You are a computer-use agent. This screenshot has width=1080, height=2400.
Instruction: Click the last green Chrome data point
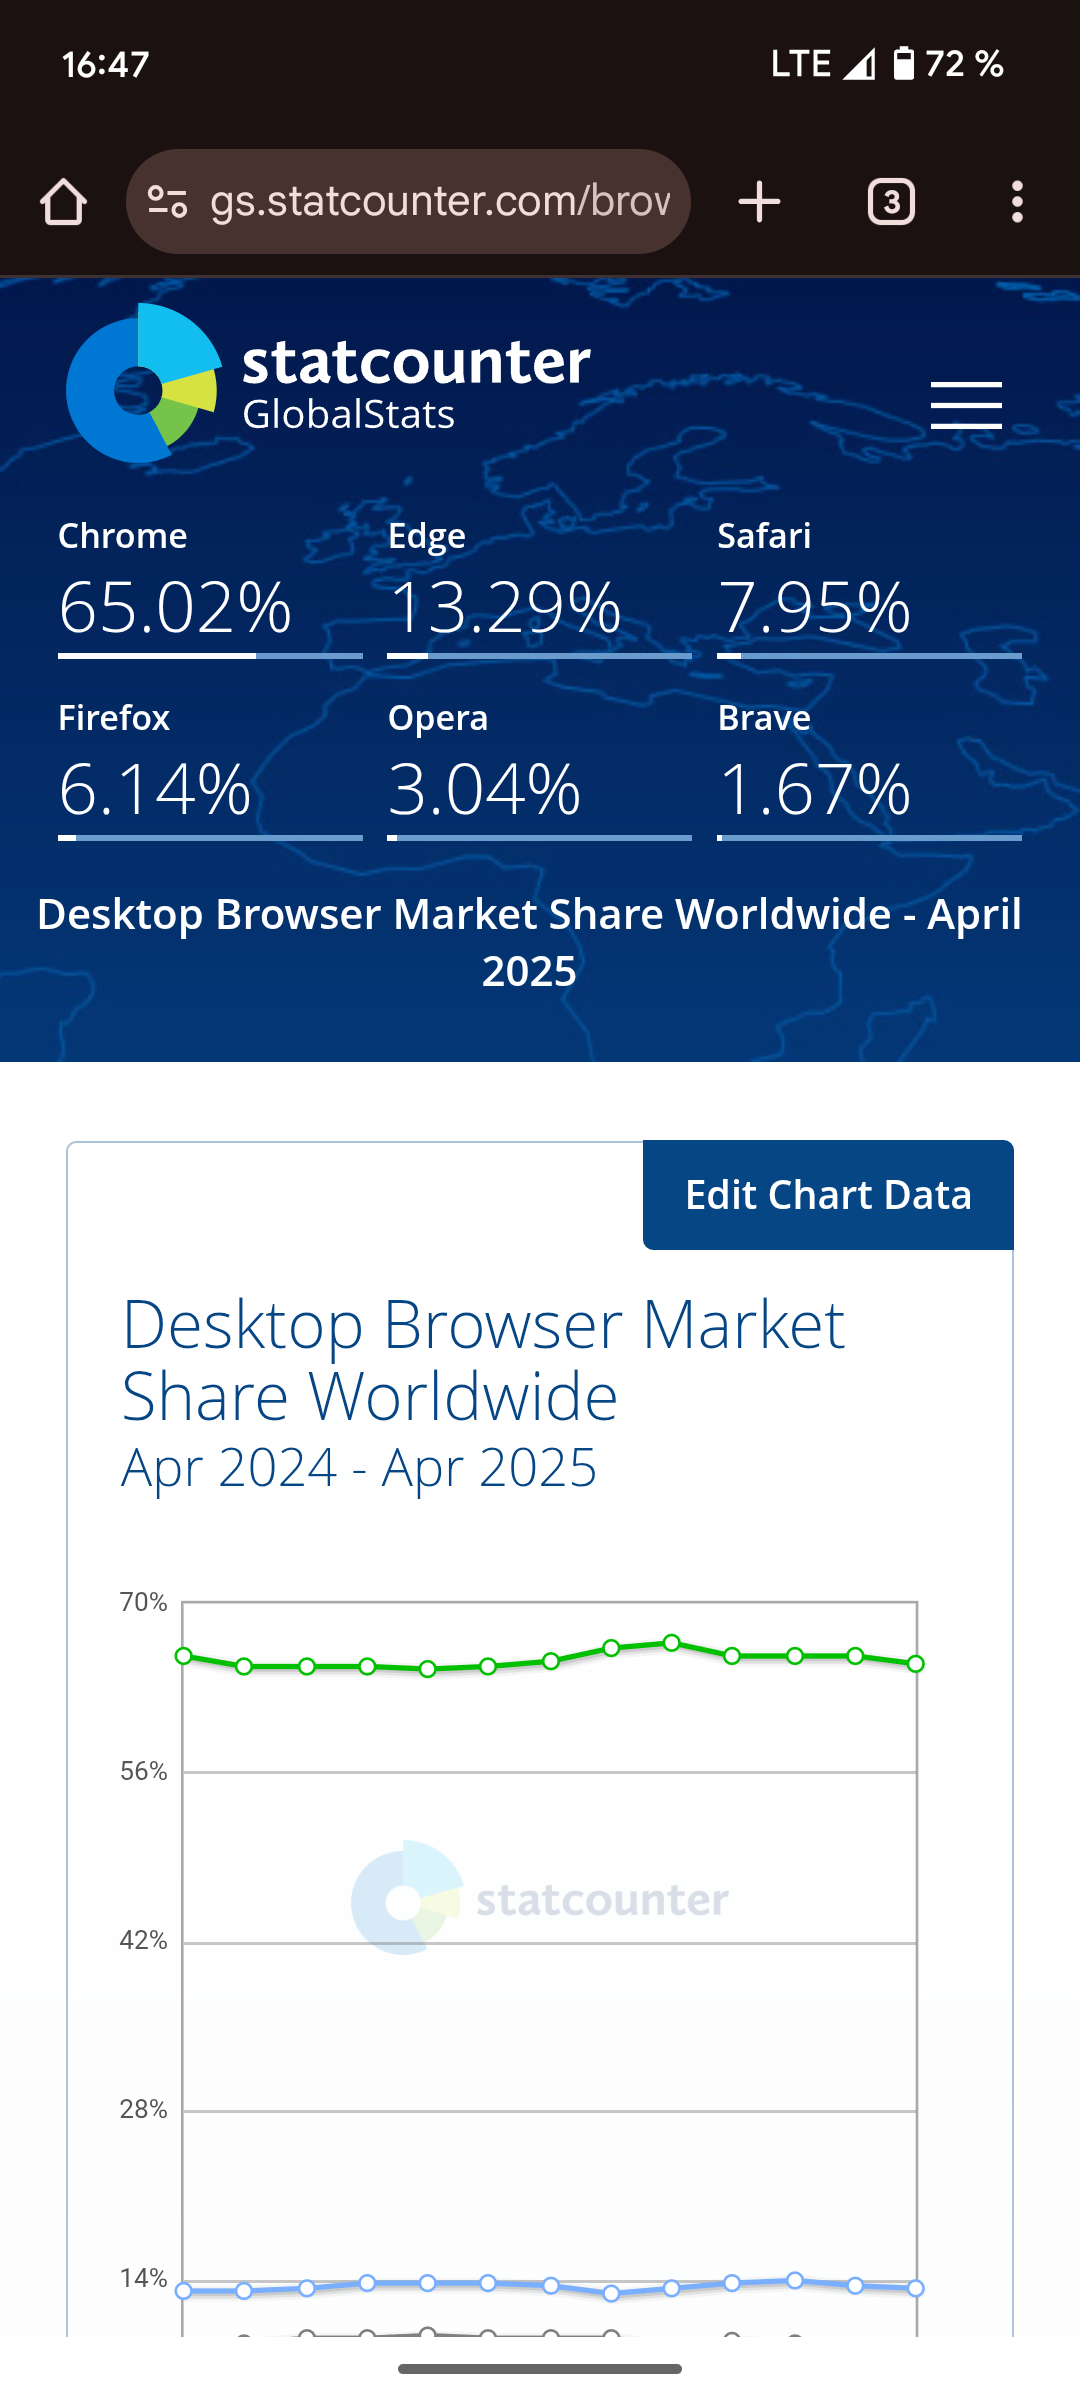click(915, 1664)
